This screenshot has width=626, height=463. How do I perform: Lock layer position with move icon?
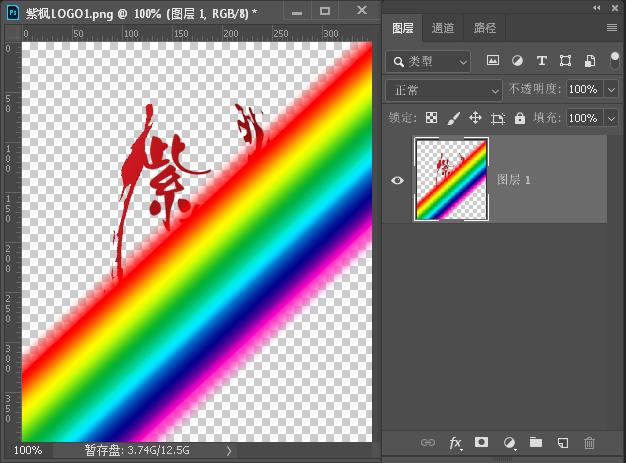(x=475, y=118)
